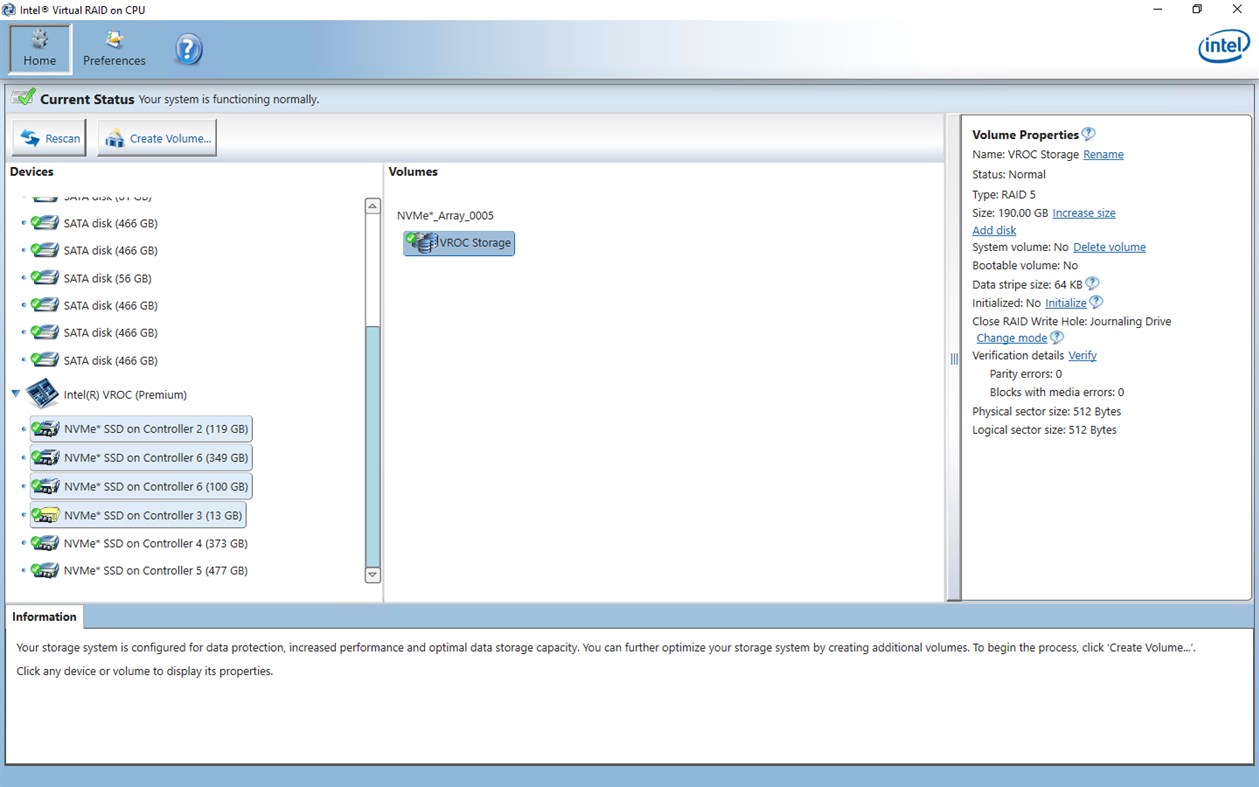This screenshot has width=1259, height=787.
Task: Click the help icon beside Initialize
Action: [x=1097, y=301]
